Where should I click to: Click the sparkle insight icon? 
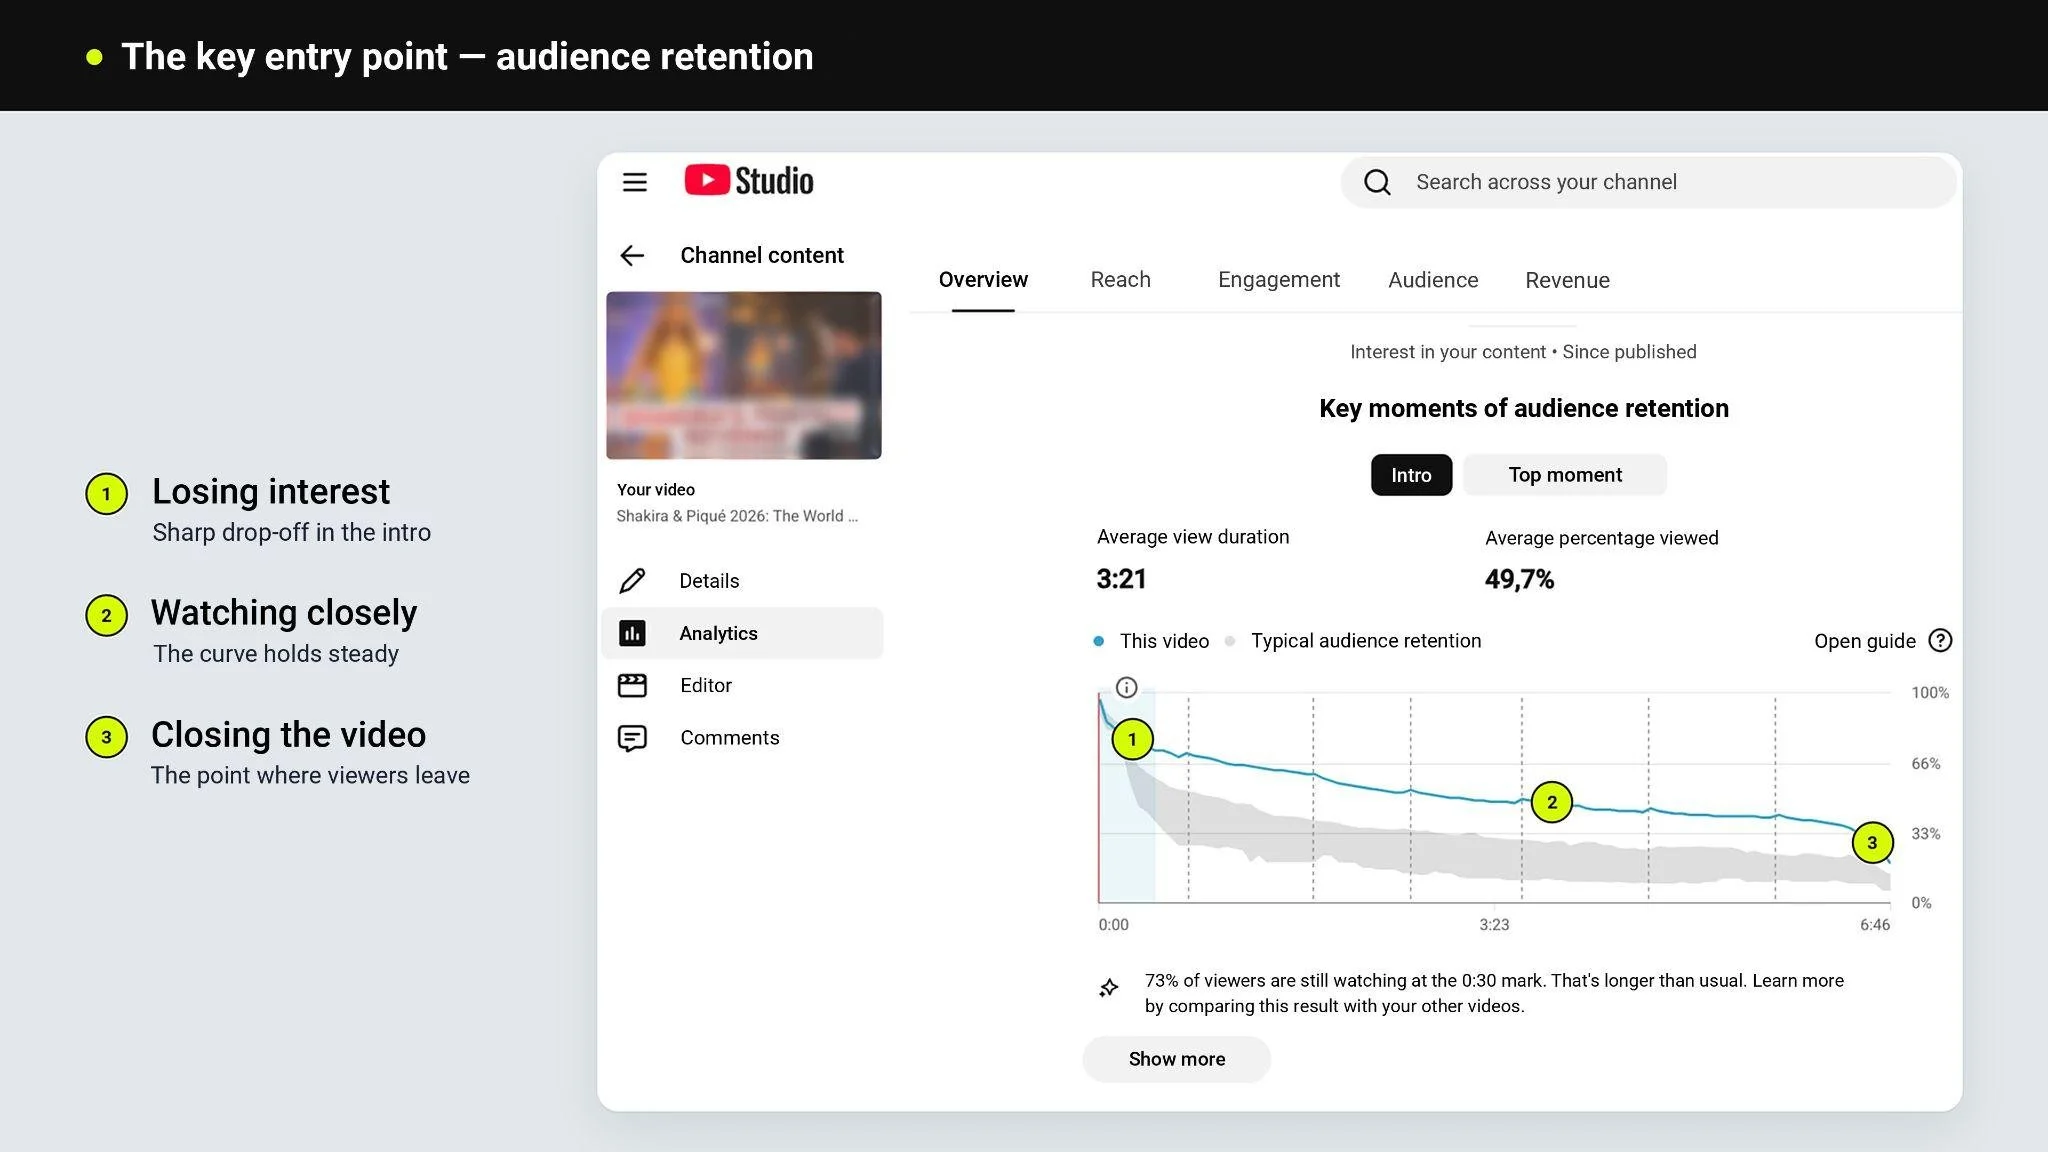tap(1108, 989)
